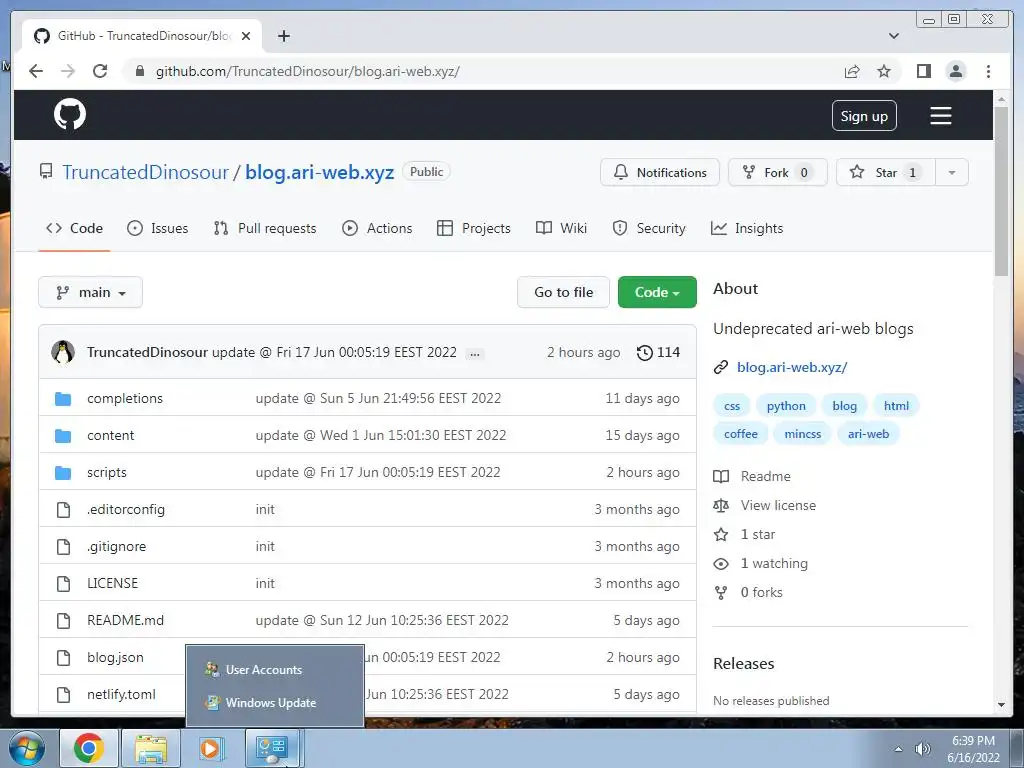Open the Star lists dropdown arrow

click(952, 172)
